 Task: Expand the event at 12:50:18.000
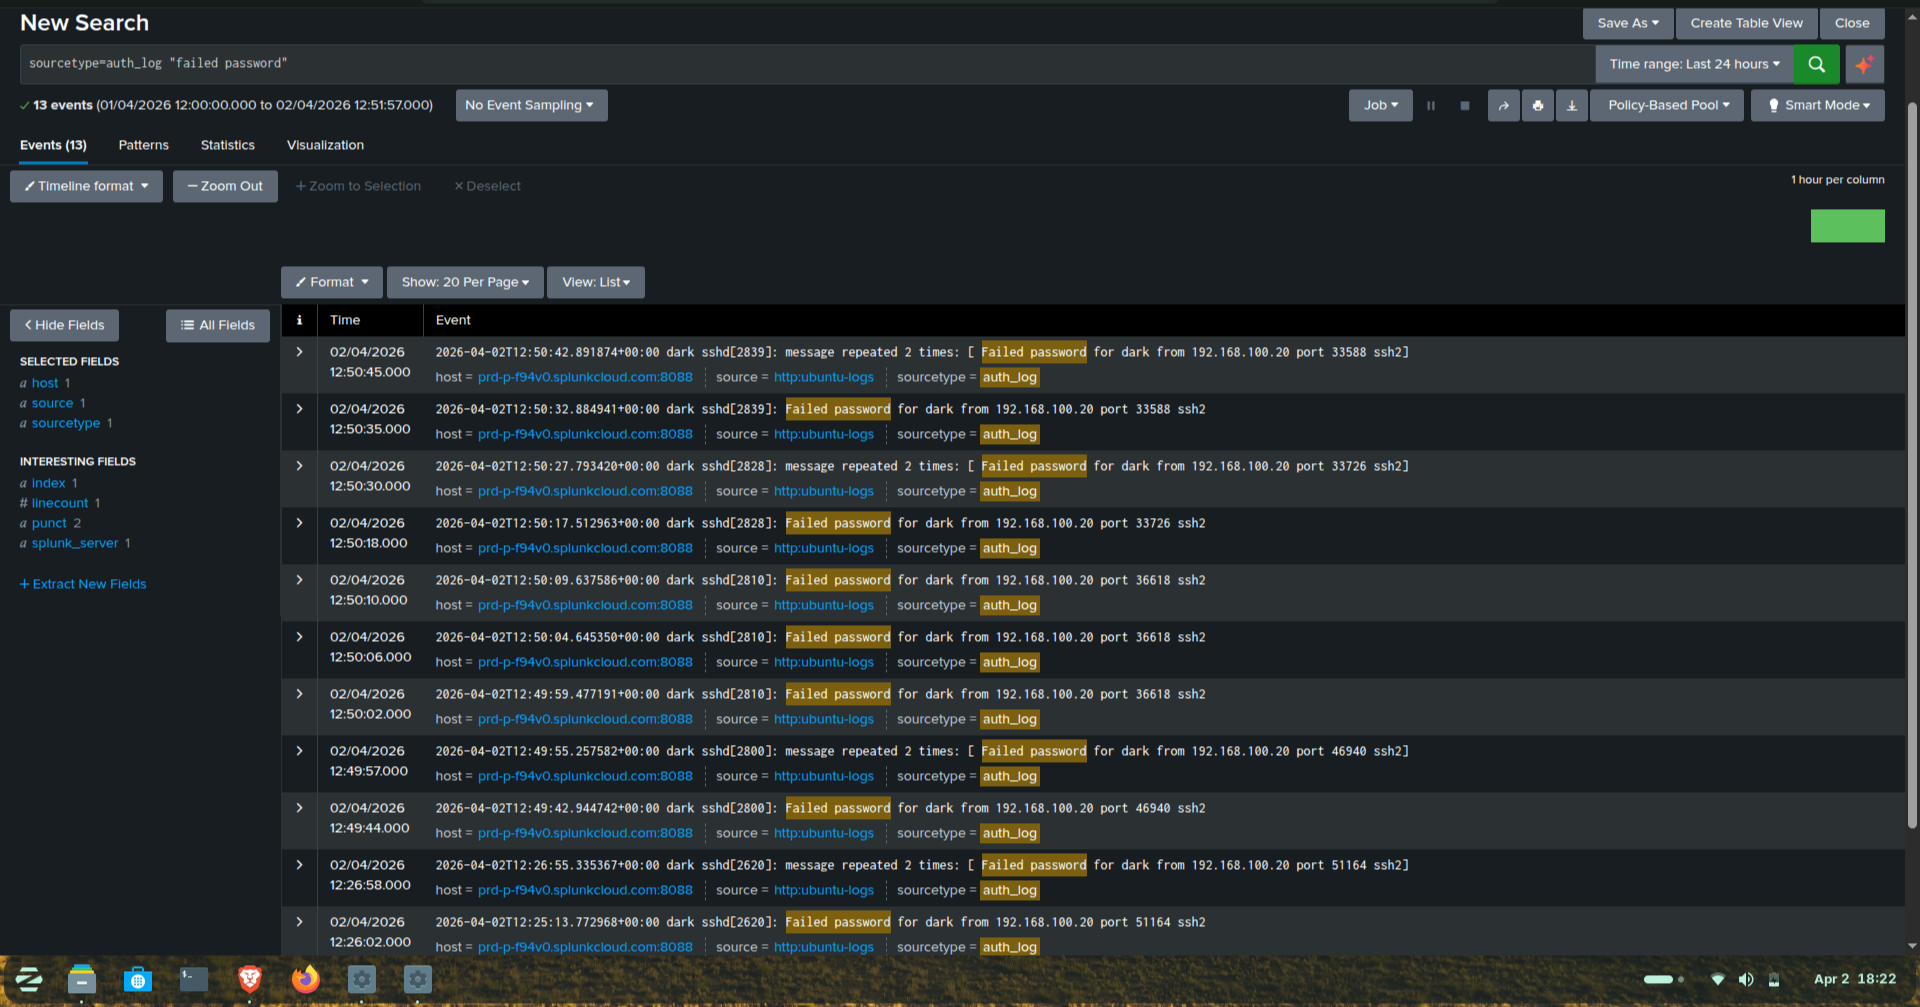299,523
